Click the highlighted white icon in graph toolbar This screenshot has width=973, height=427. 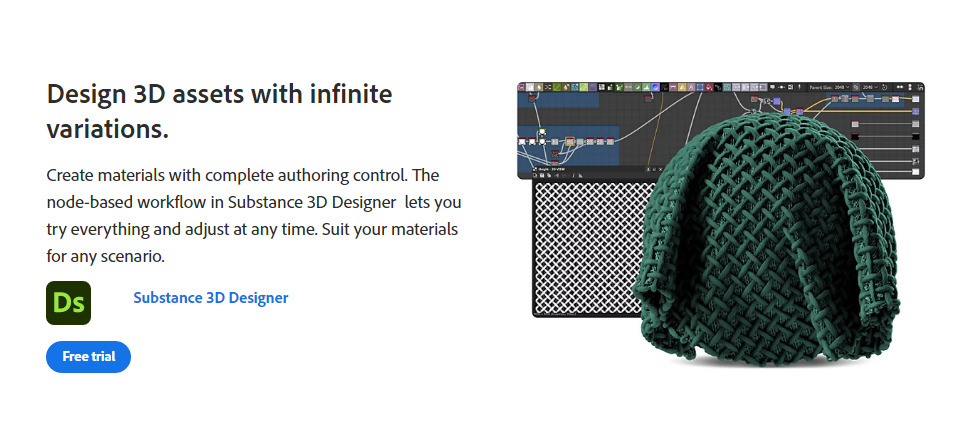[530, 87]
